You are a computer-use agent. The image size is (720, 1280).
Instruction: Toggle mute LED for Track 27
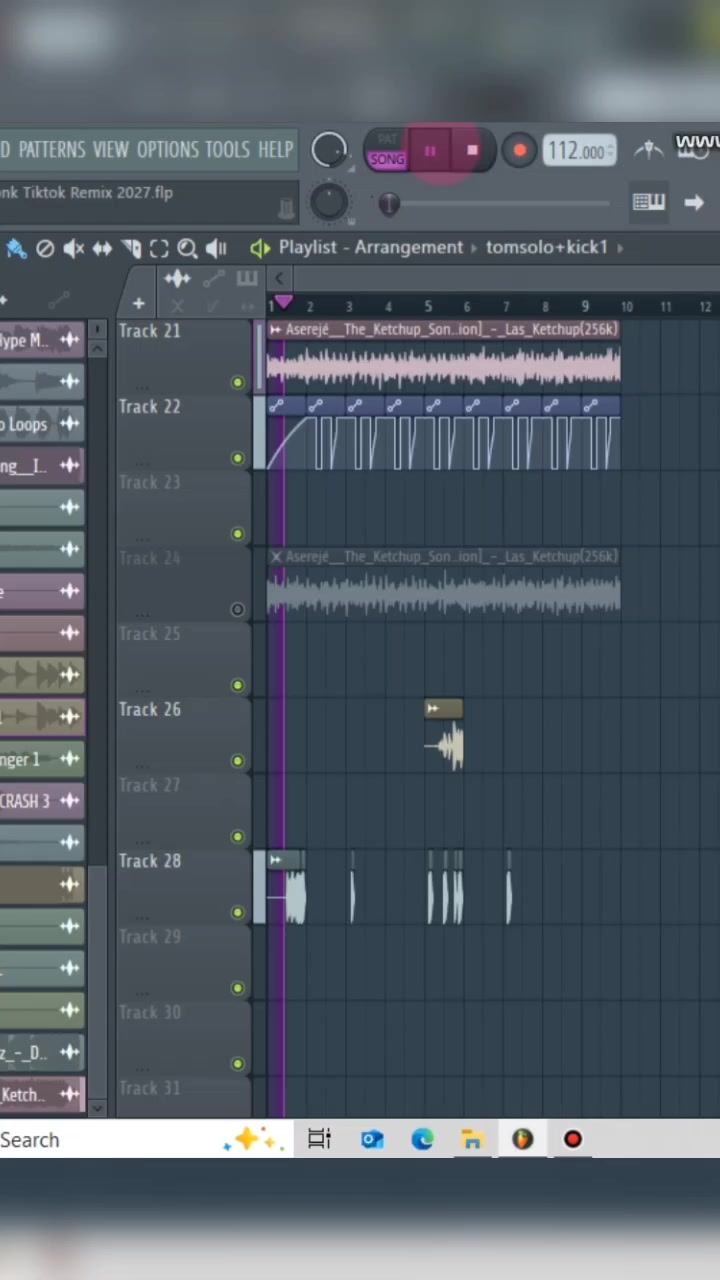(x=237, y=836)
